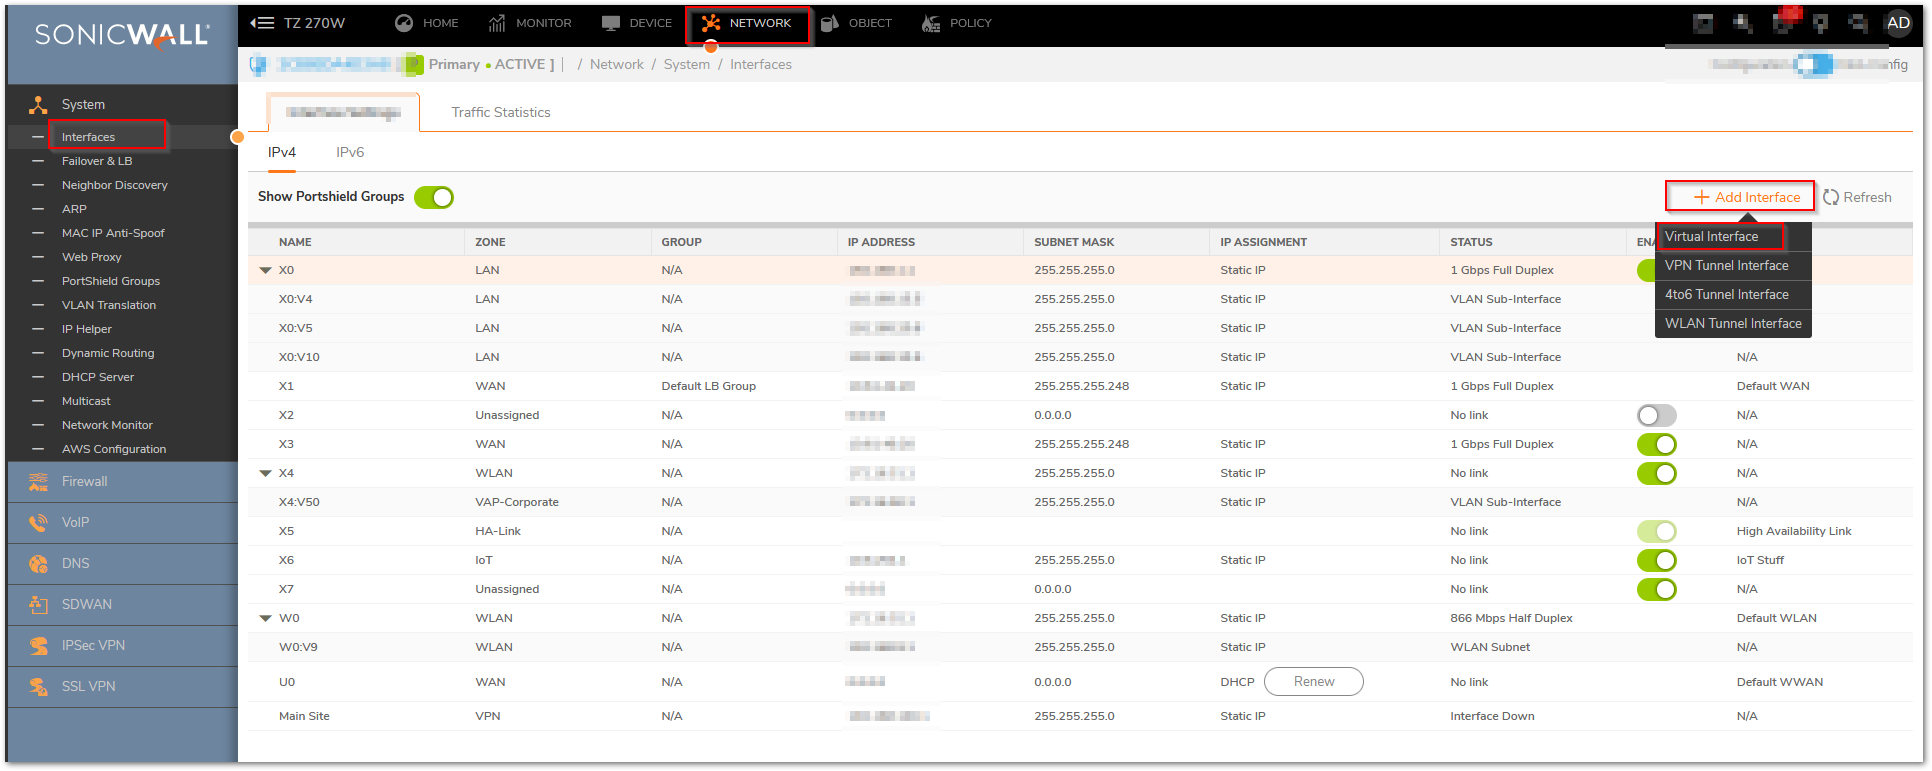Screen dimensions: 1932x771
Task: Collapse the X4 interface row
Action: point(266,473)
